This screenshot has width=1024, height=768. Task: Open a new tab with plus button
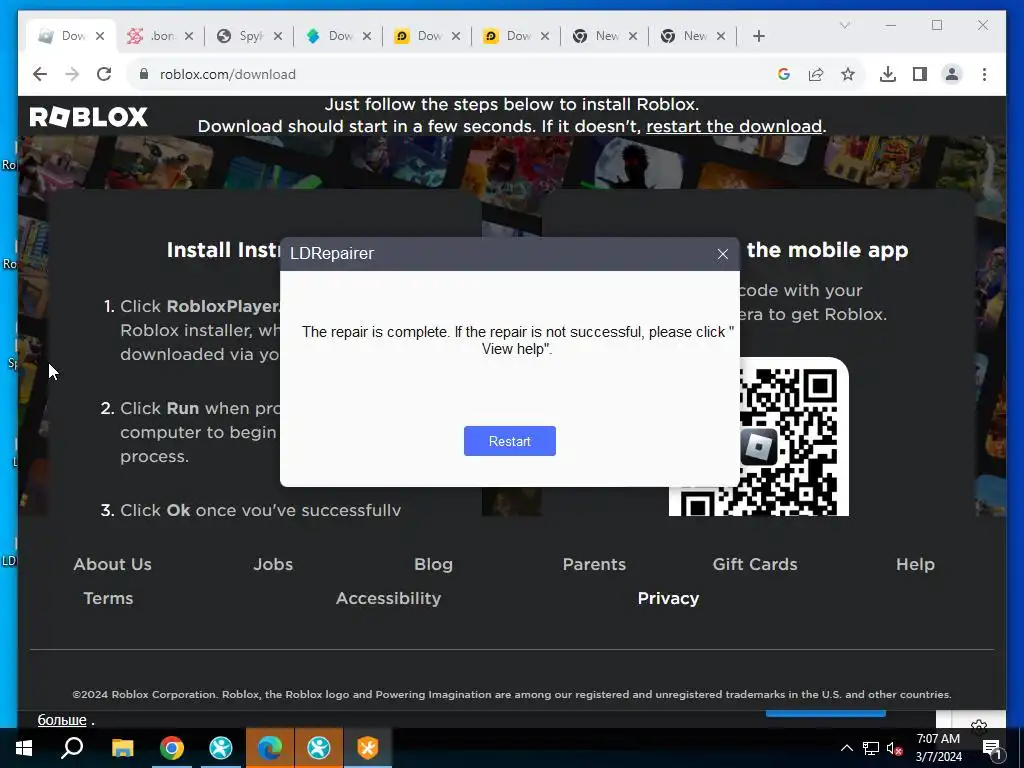click(758, 36)
